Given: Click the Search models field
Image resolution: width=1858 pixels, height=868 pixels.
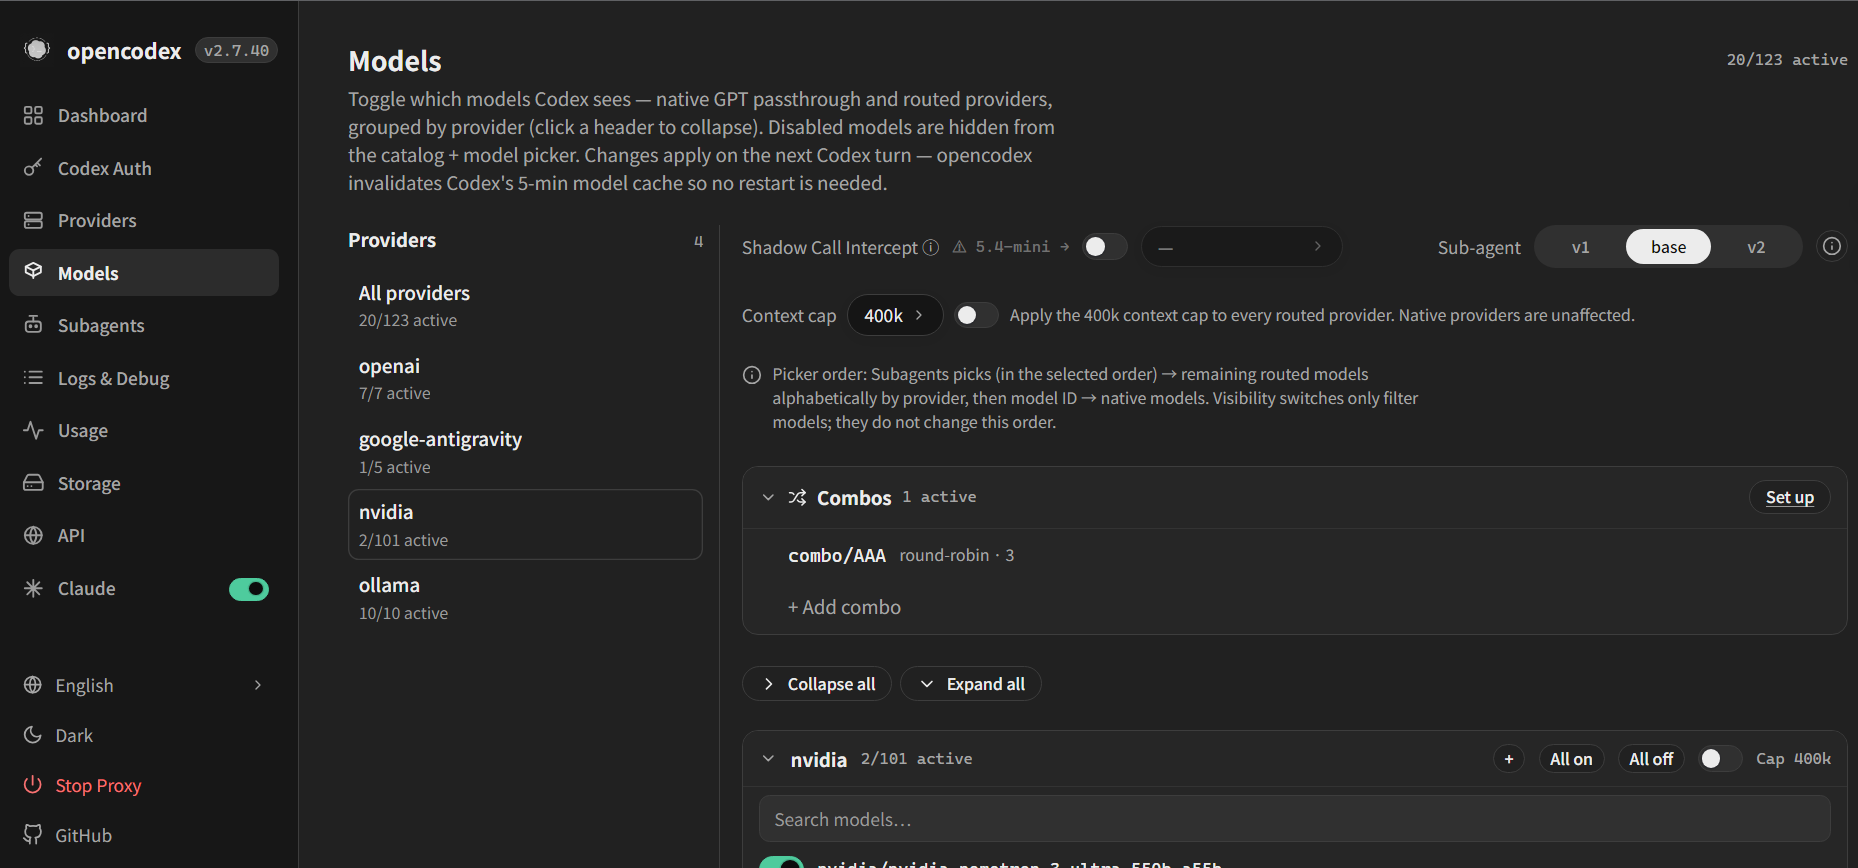Looking at the screenshot, I should click(x=1295, y=820).
